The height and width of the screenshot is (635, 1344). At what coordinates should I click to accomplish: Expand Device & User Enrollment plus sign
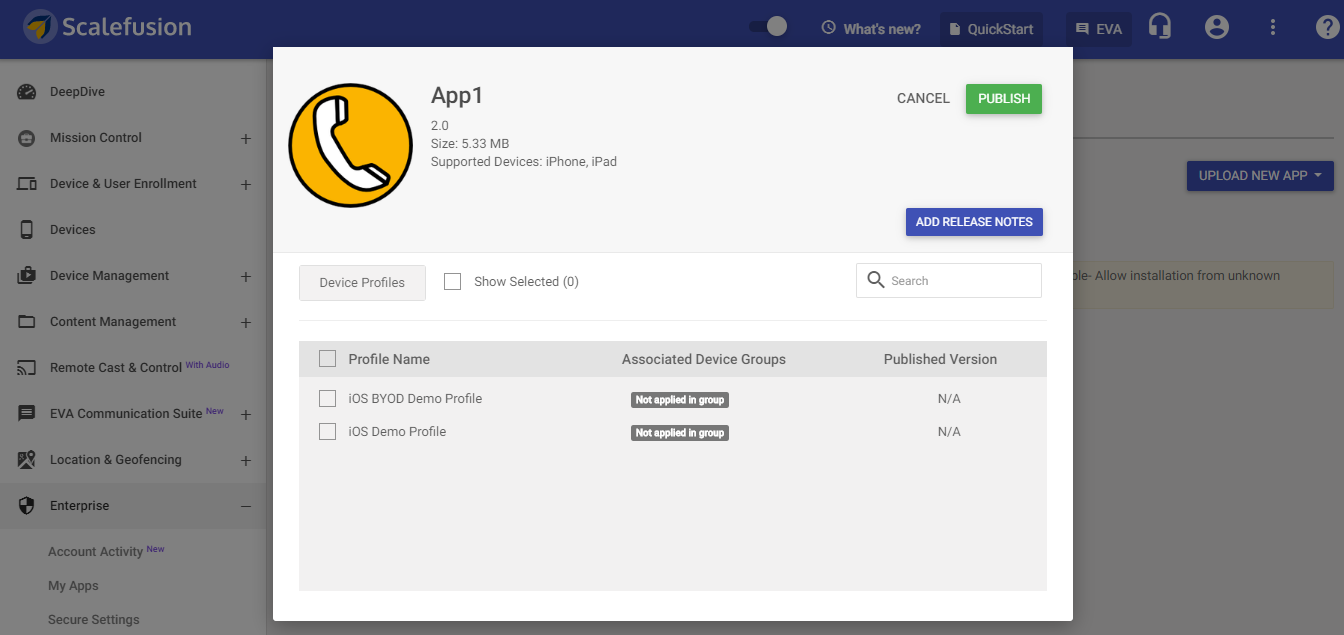[246, 185]
